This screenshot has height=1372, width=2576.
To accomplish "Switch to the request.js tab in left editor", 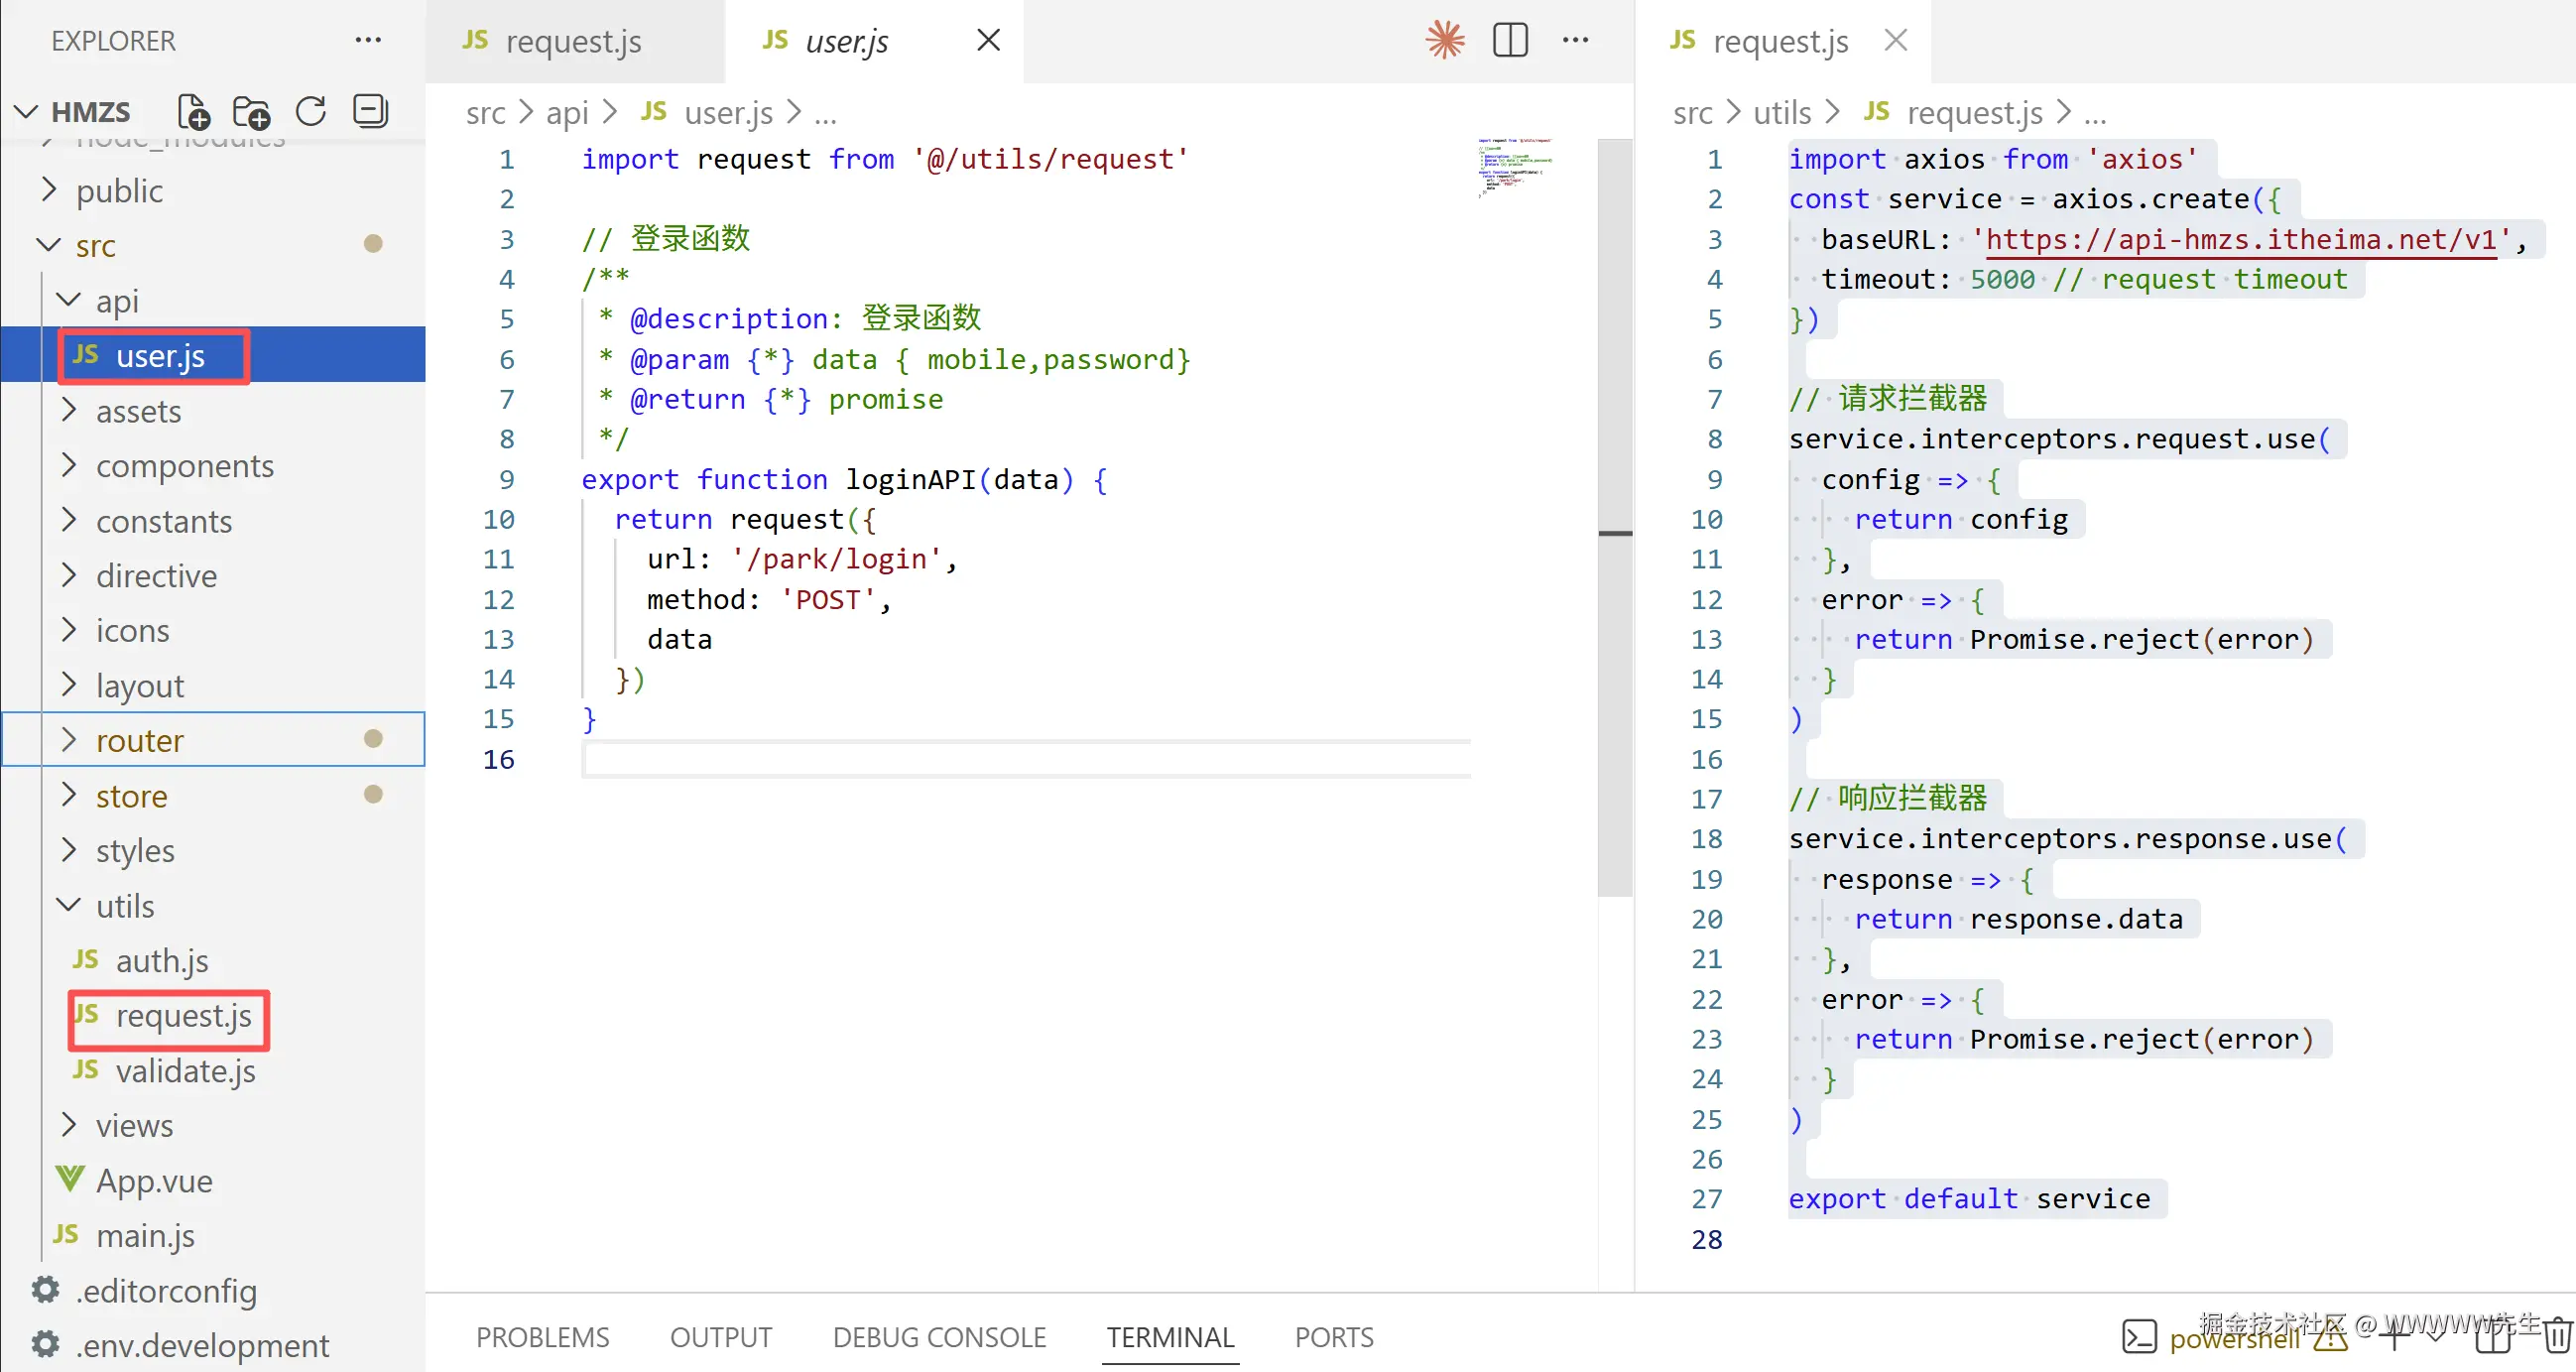I will coord(572,41).
